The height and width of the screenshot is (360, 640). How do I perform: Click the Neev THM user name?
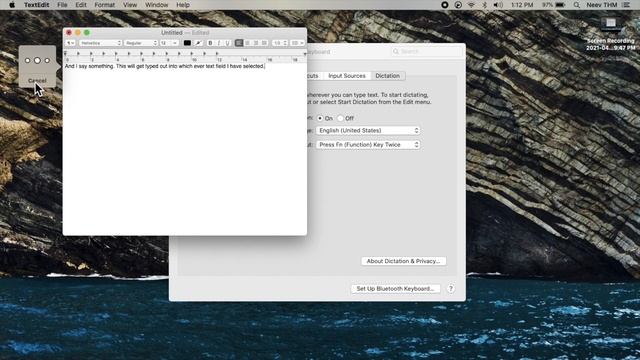(x=602, y=5)
